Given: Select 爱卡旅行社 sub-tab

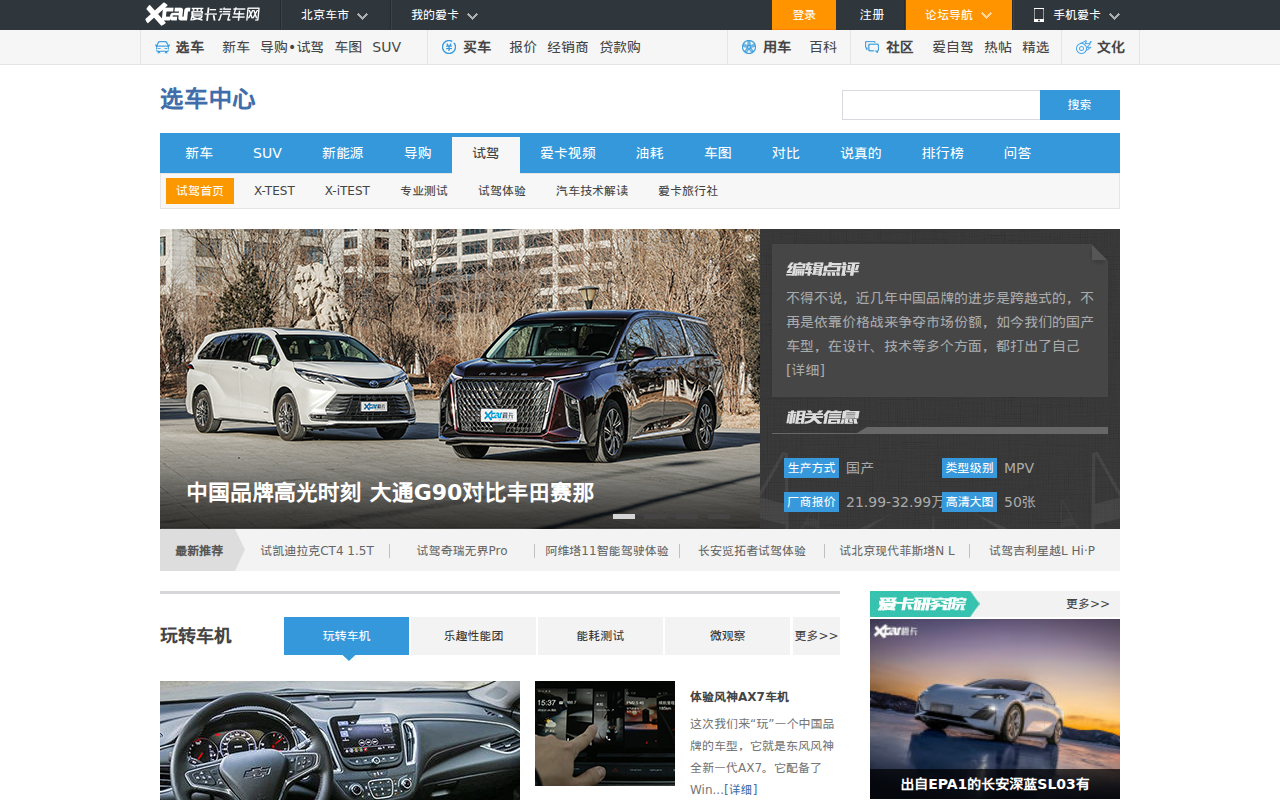Looking at the screenshot, I should point(688,191).
